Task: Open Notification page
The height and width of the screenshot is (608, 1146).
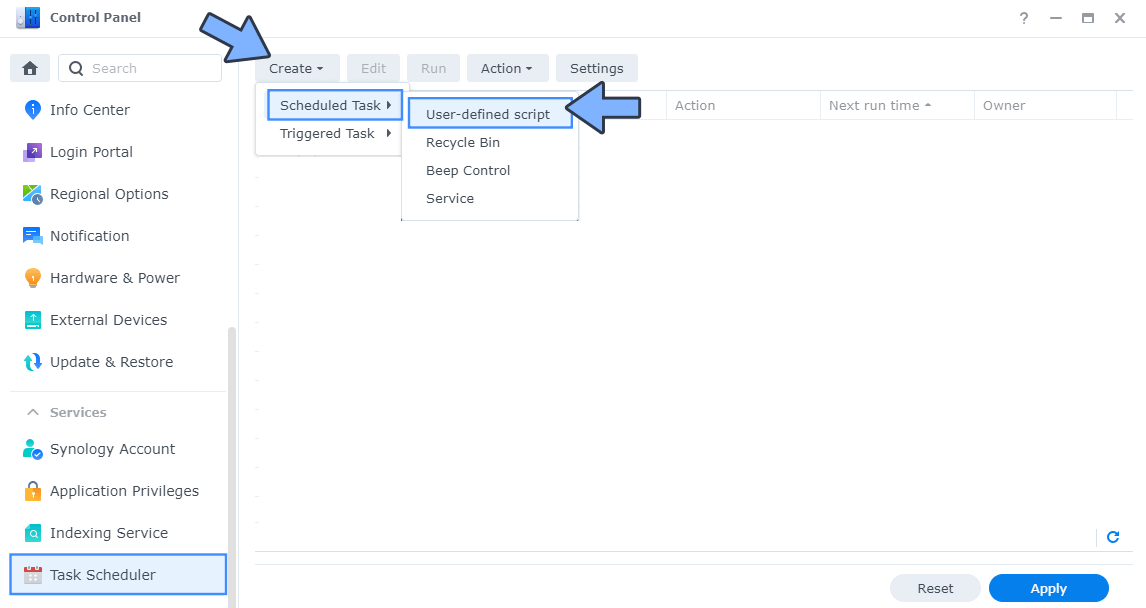Action: [89, 236]
